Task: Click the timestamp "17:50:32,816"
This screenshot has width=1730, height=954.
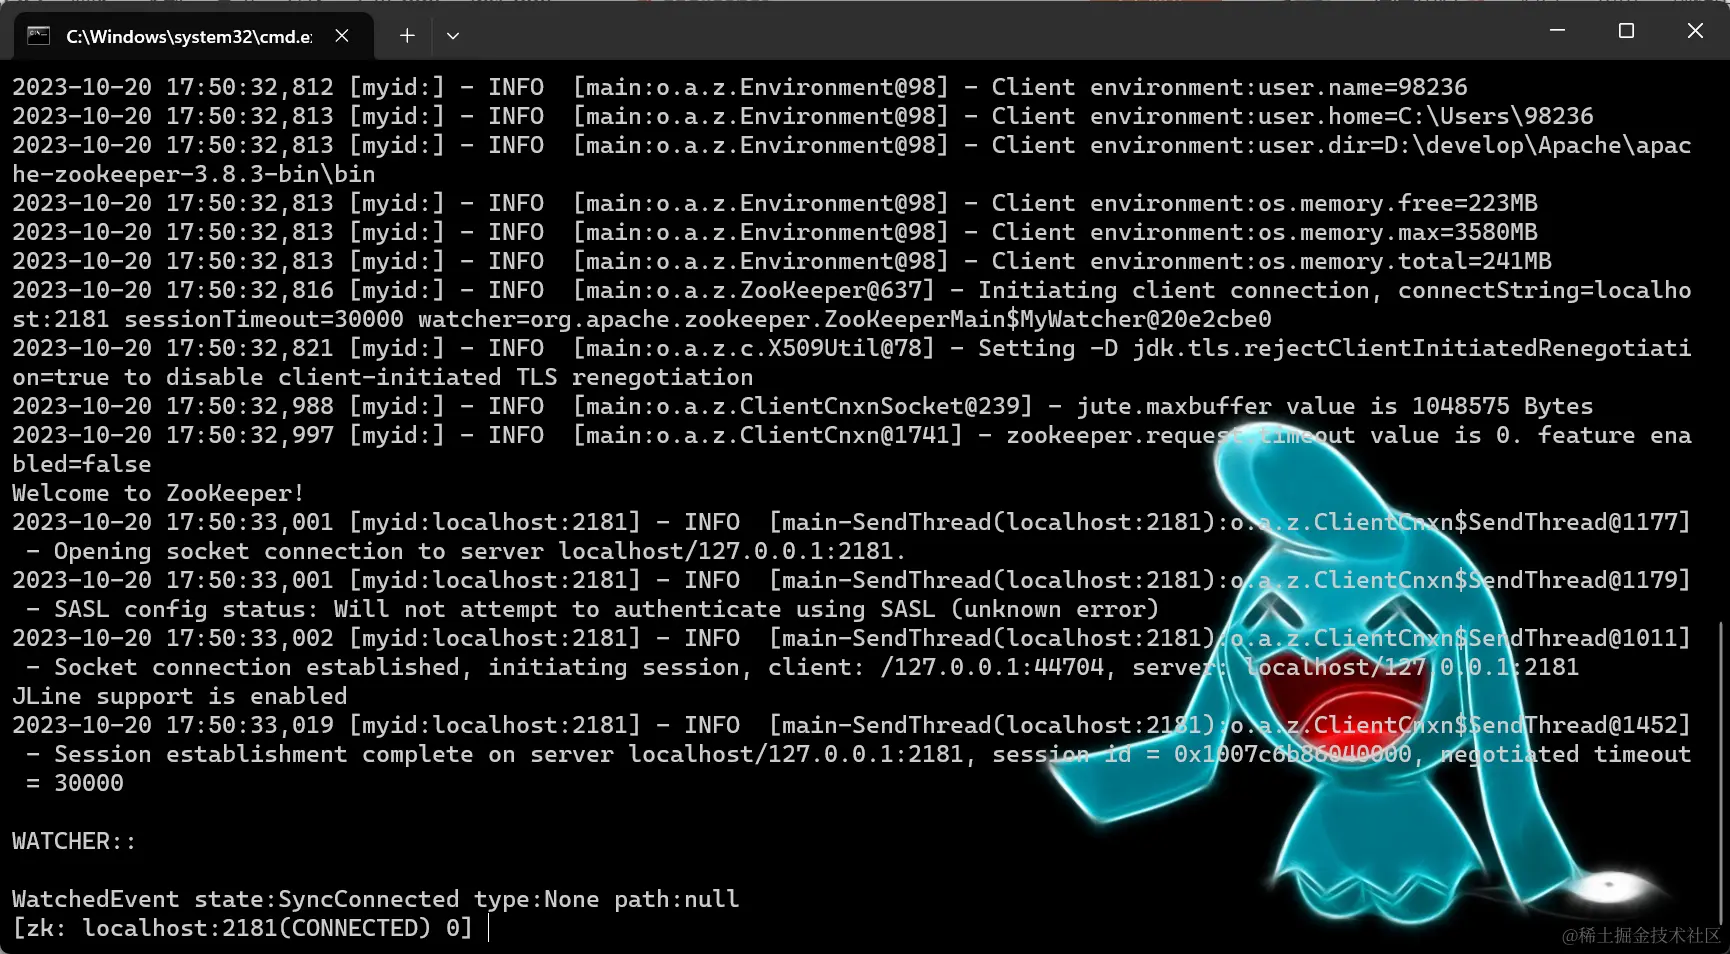Action: [x=250, y=290]
